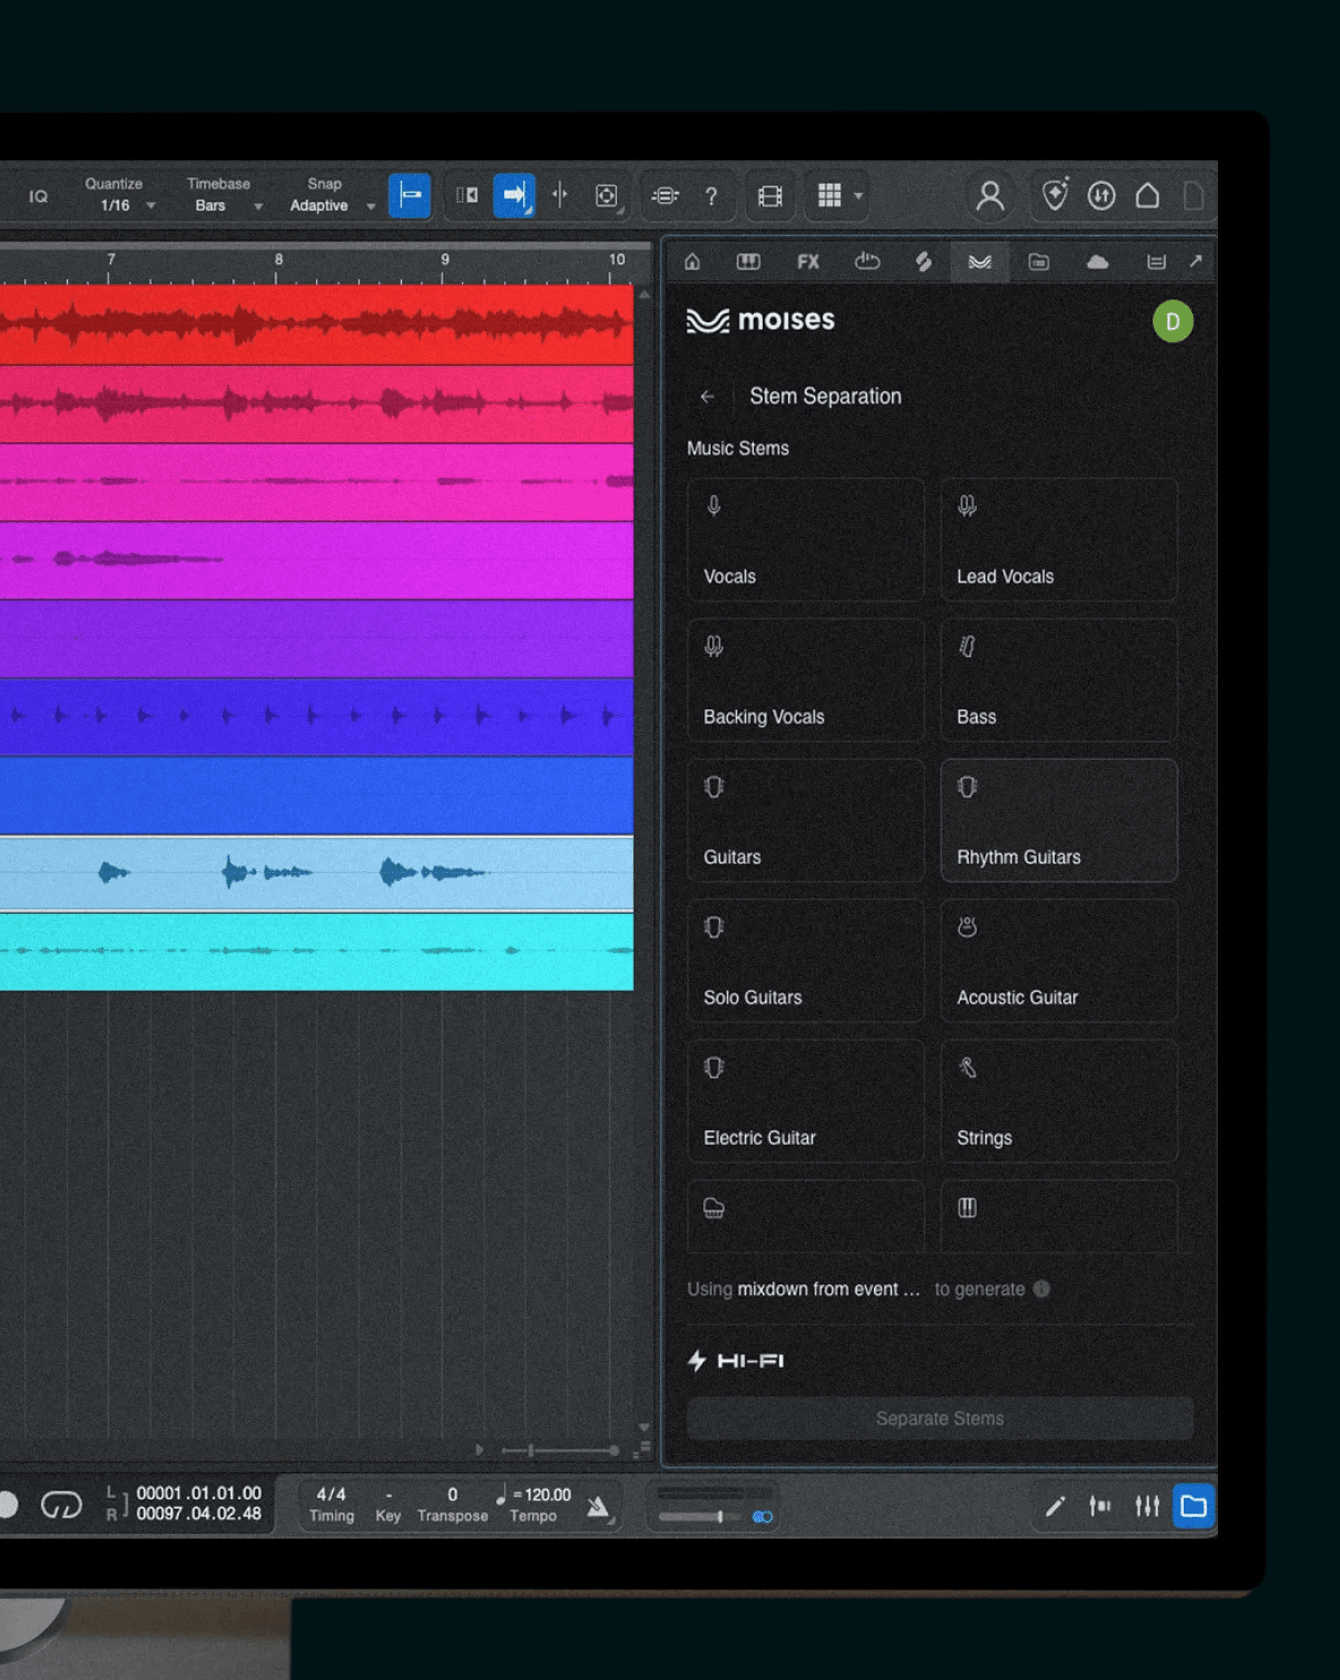This screenshot has width=1340, height=1680.
Task: Click the circular up-down arrows icon
Action: (x=1101, y=195)
